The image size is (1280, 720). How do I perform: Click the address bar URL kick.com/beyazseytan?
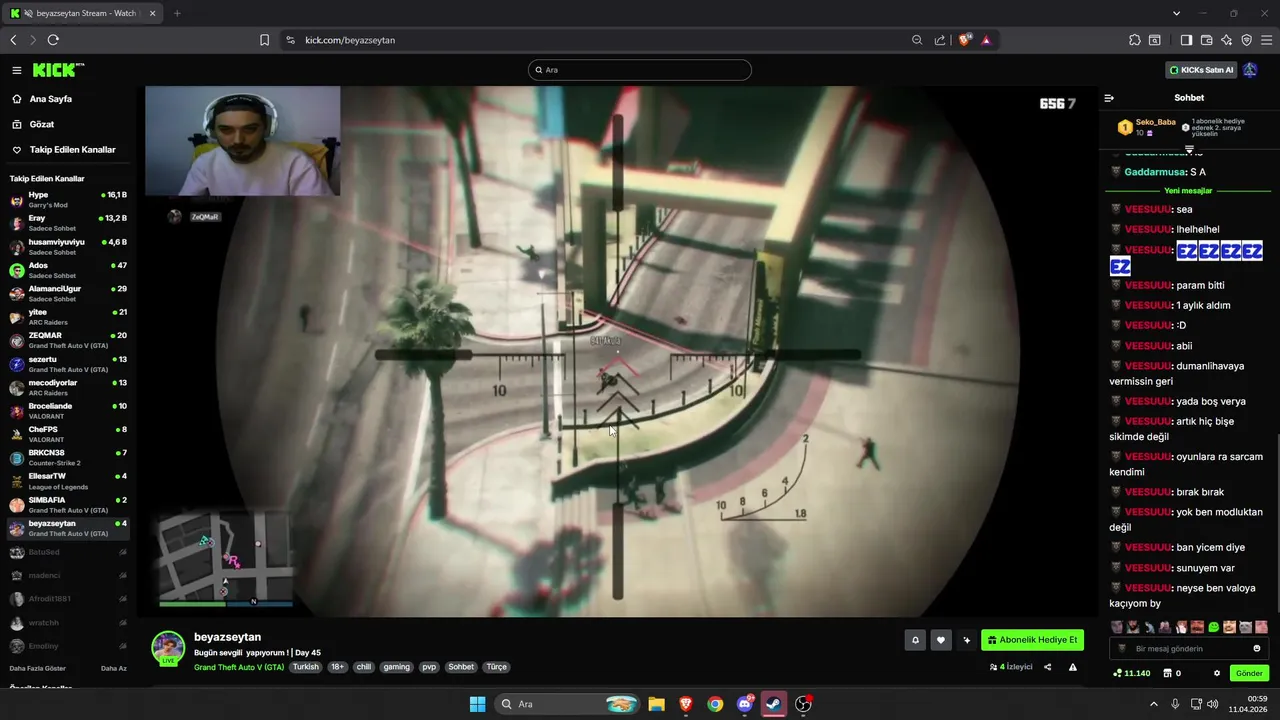coord(350,40)
